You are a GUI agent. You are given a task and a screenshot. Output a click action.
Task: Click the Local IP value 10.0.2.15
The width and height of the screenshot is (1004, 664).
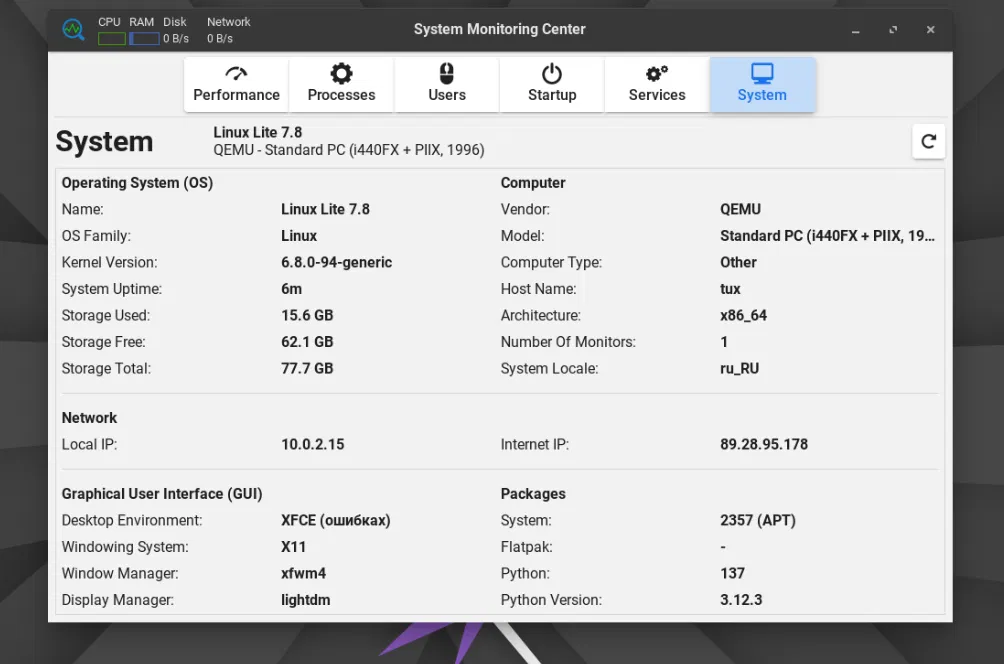click(x=312, y=444)
